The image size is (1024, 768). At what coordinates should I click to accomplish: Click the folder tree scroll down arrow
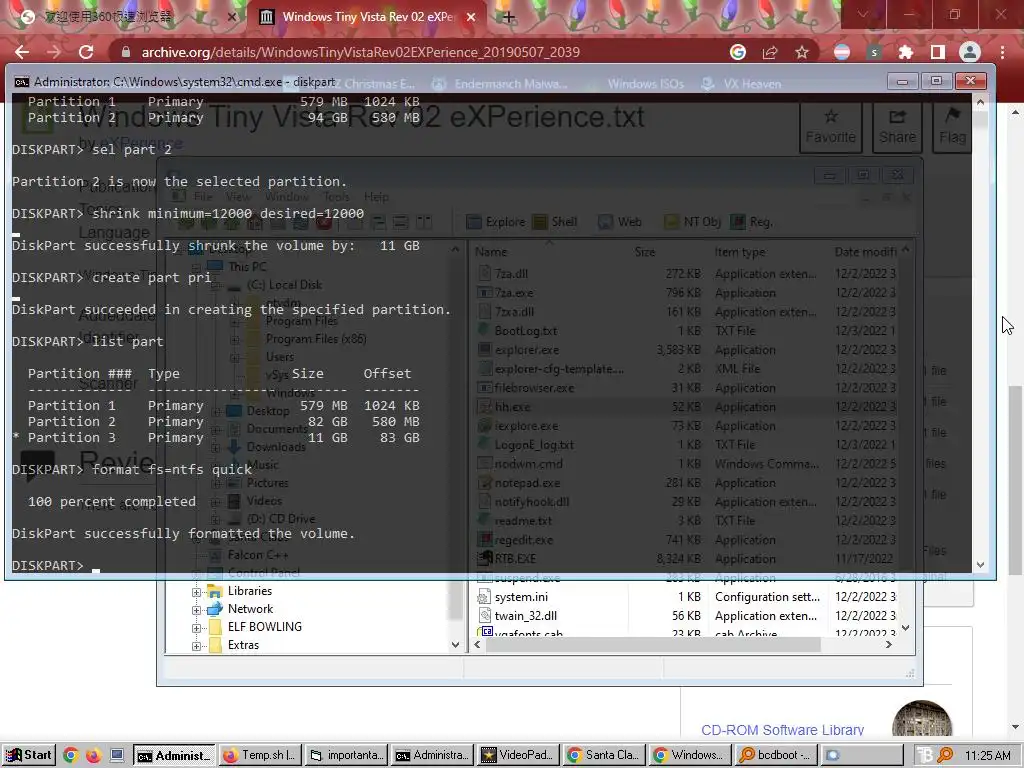455,645
